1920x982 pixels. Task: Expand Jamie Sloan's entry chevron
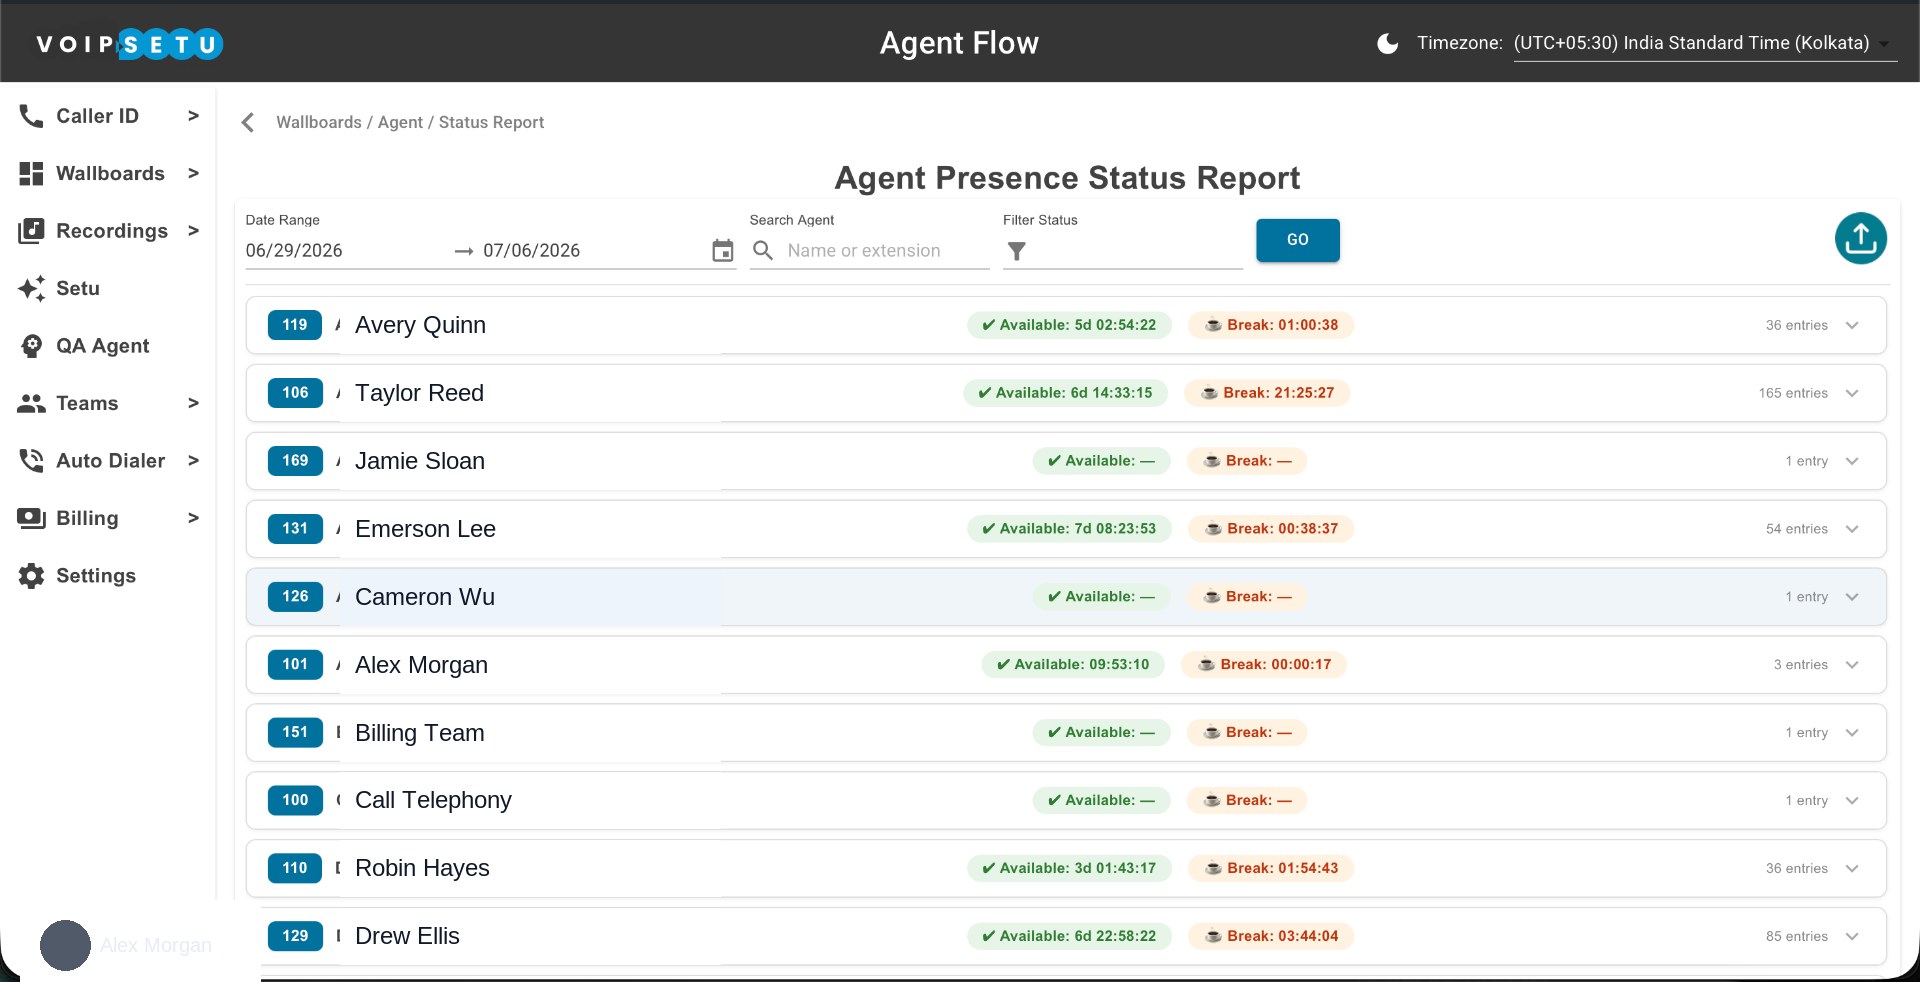point(1852,461)
